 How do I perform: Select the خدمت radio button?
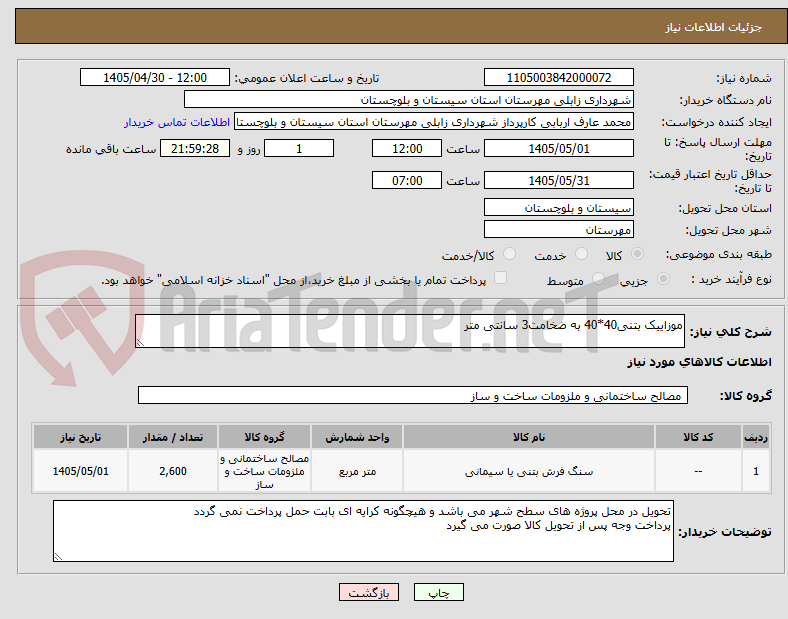[581, 254]
